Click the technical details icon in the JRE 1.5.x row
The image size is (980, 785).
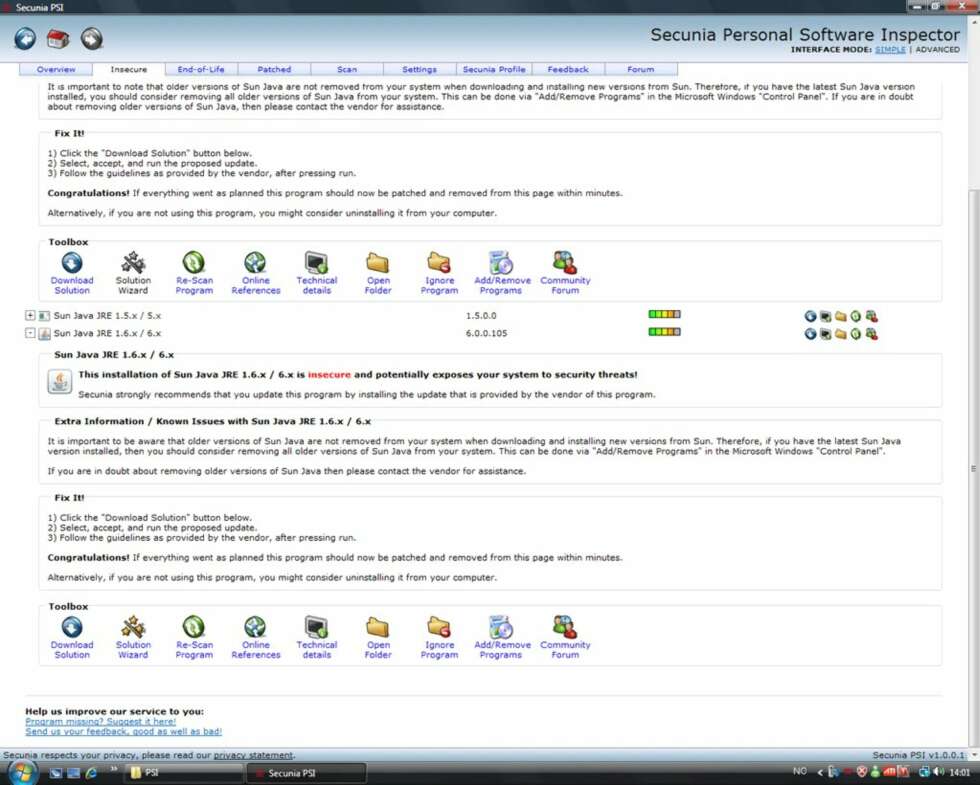(826, 316)
